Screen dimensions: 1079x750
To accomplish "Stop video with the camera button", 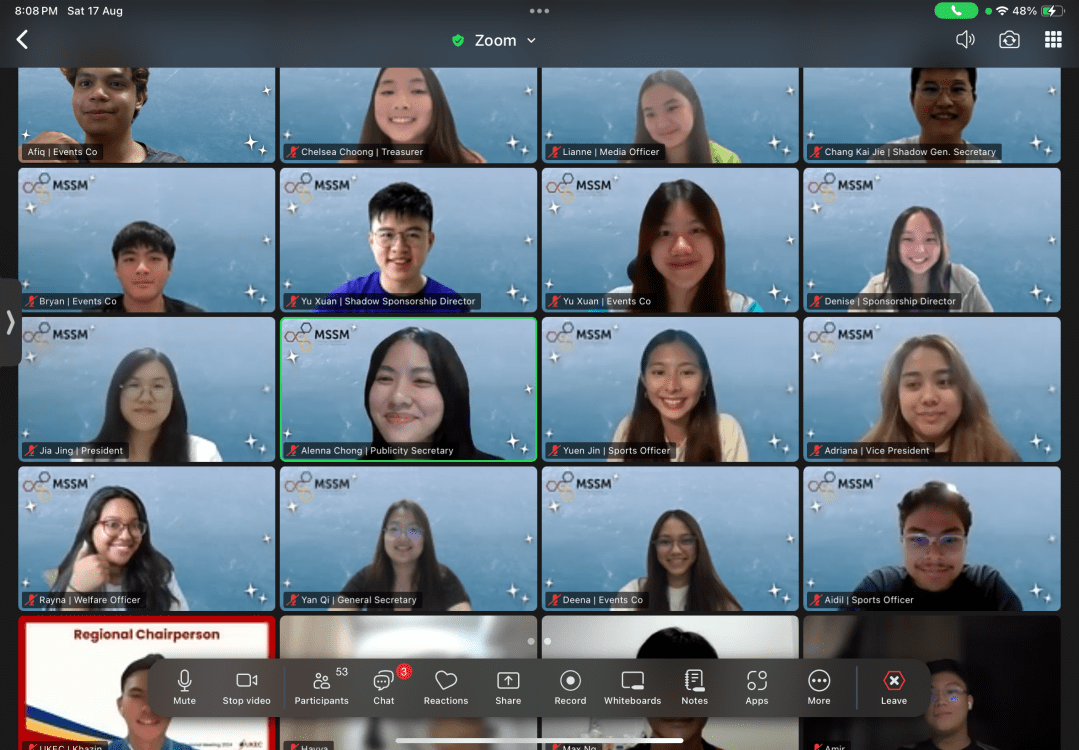I will pyautogui.click(x=246, y=686).
